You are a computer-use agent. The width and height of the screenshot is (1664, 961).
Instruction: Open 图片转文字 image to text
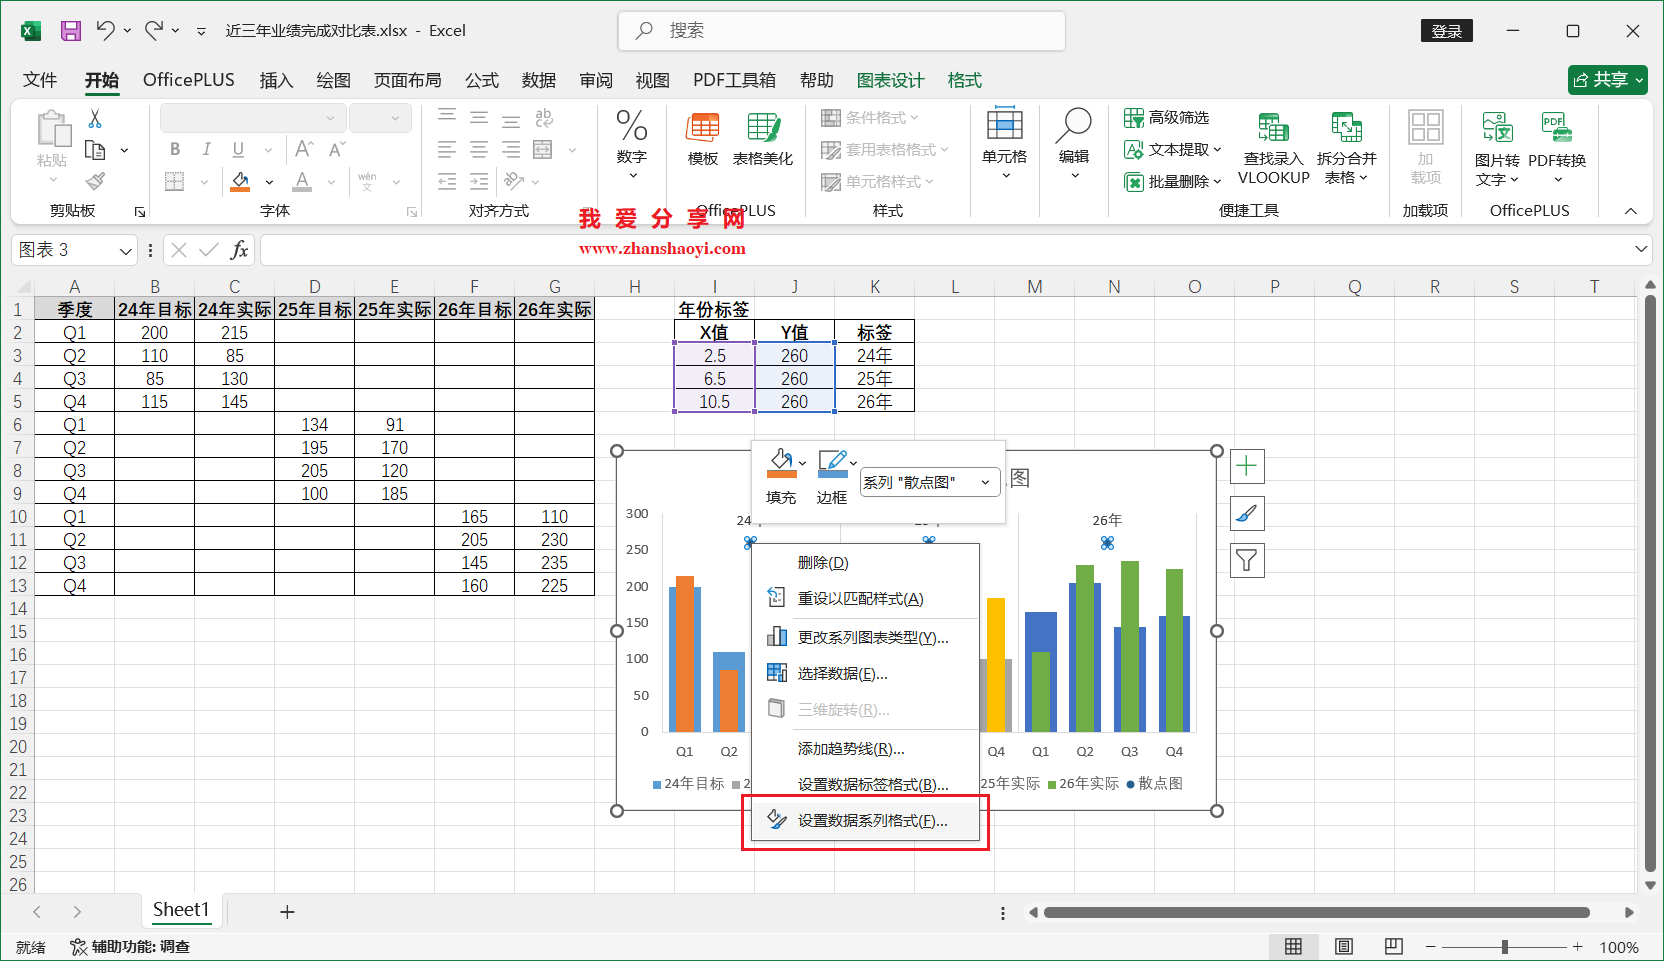tap(1497, 148)
